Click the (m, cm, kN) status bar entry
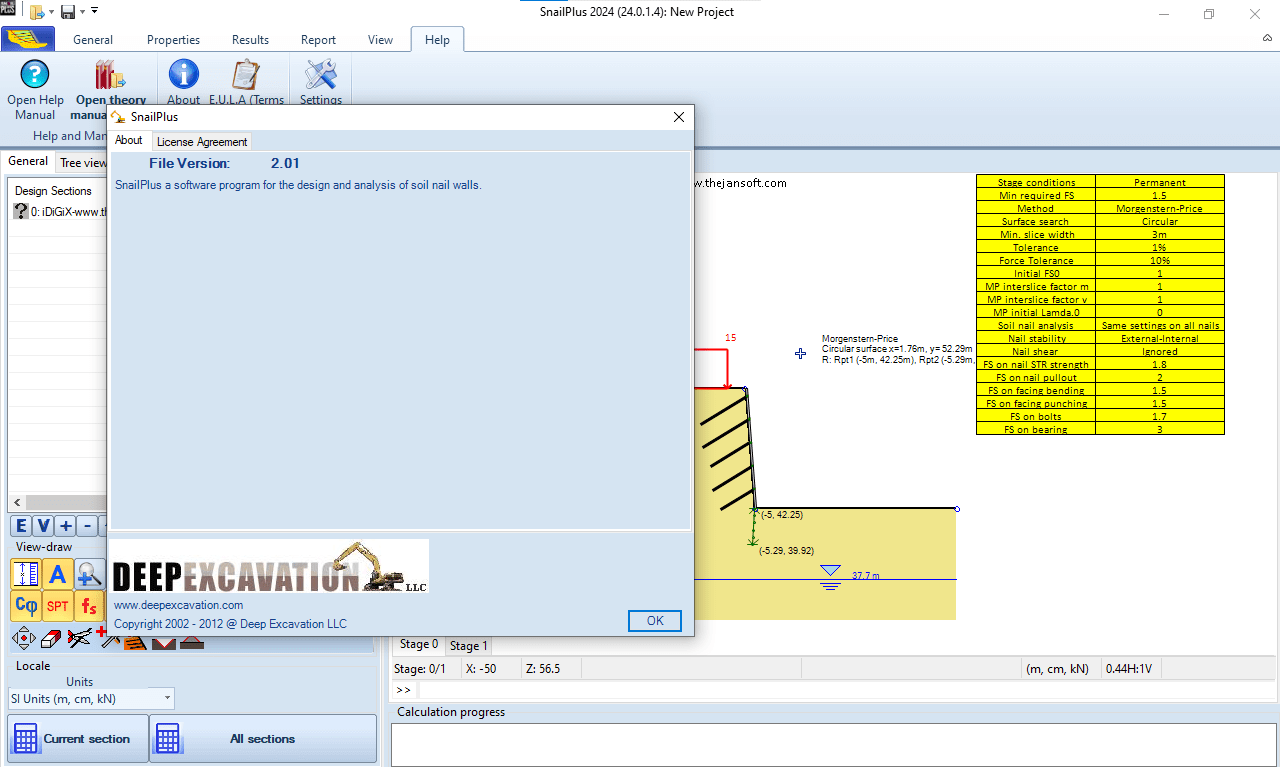The image size is (1280, 767). (x=1059, y=668)
